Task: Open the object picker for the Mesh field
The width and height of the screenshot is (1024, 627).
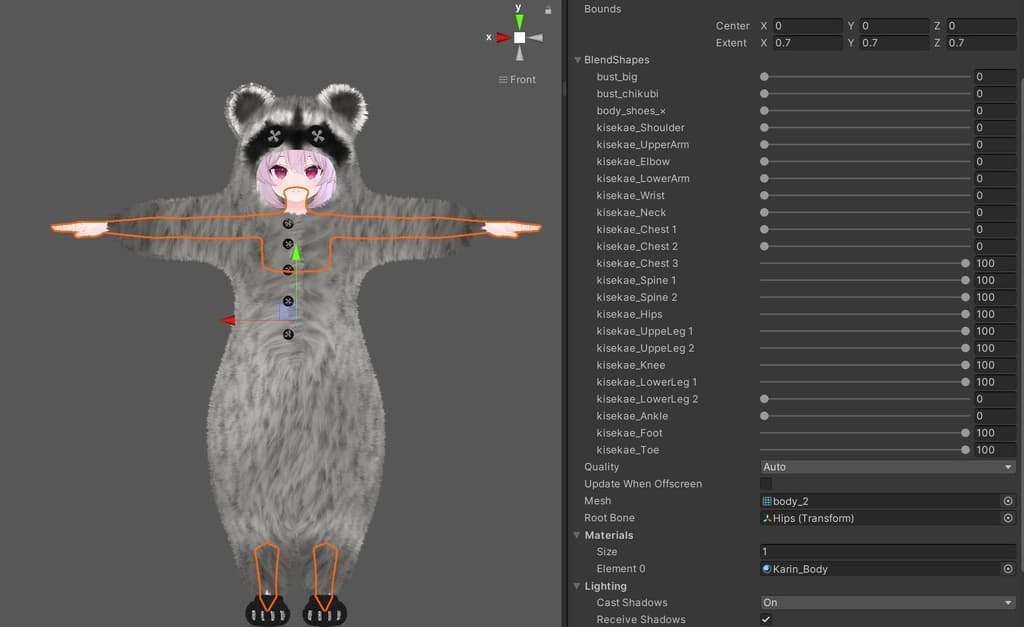Action: [1008, 501]
